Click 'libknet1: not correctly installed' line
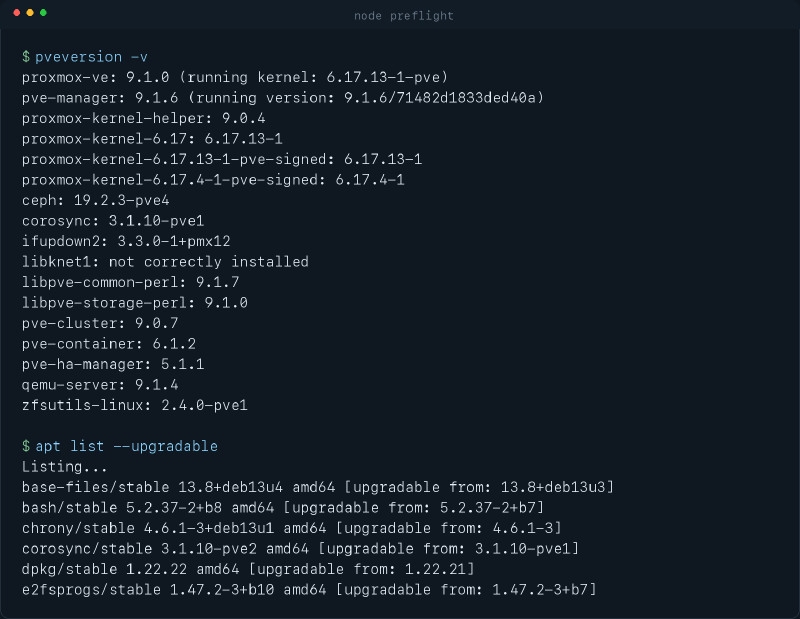Screen dimensions: 800x619 point(165,261)
